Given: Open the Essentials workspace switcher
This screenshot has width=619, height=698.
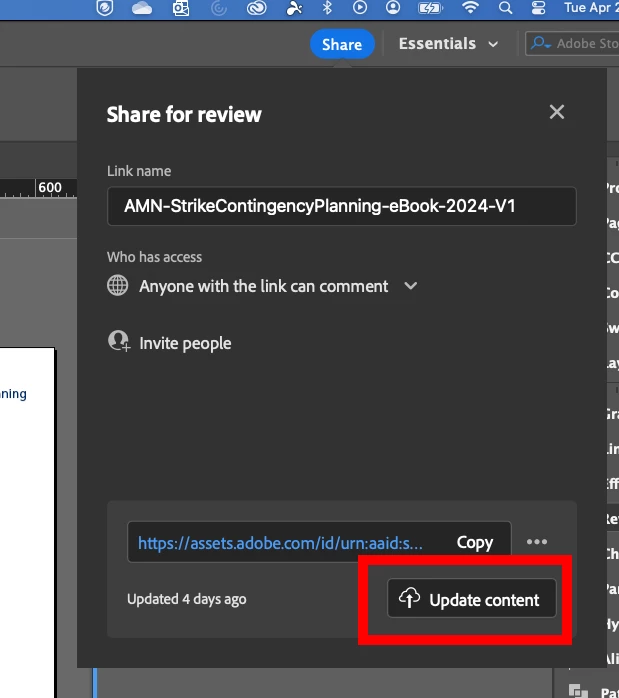Looking at the screenshot, I should point(448,44).
